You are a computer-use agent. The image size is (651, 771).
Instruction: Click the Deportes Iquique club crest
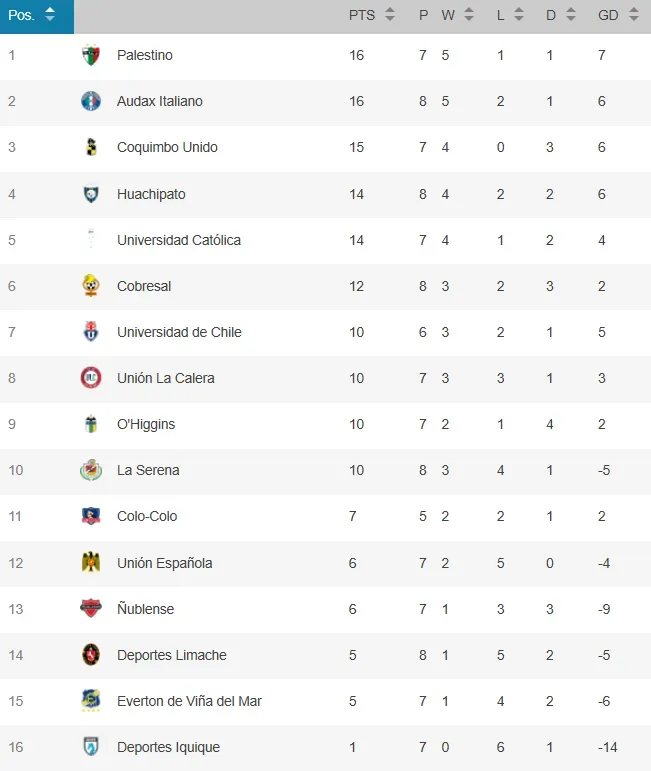click(x=91, y=746)
